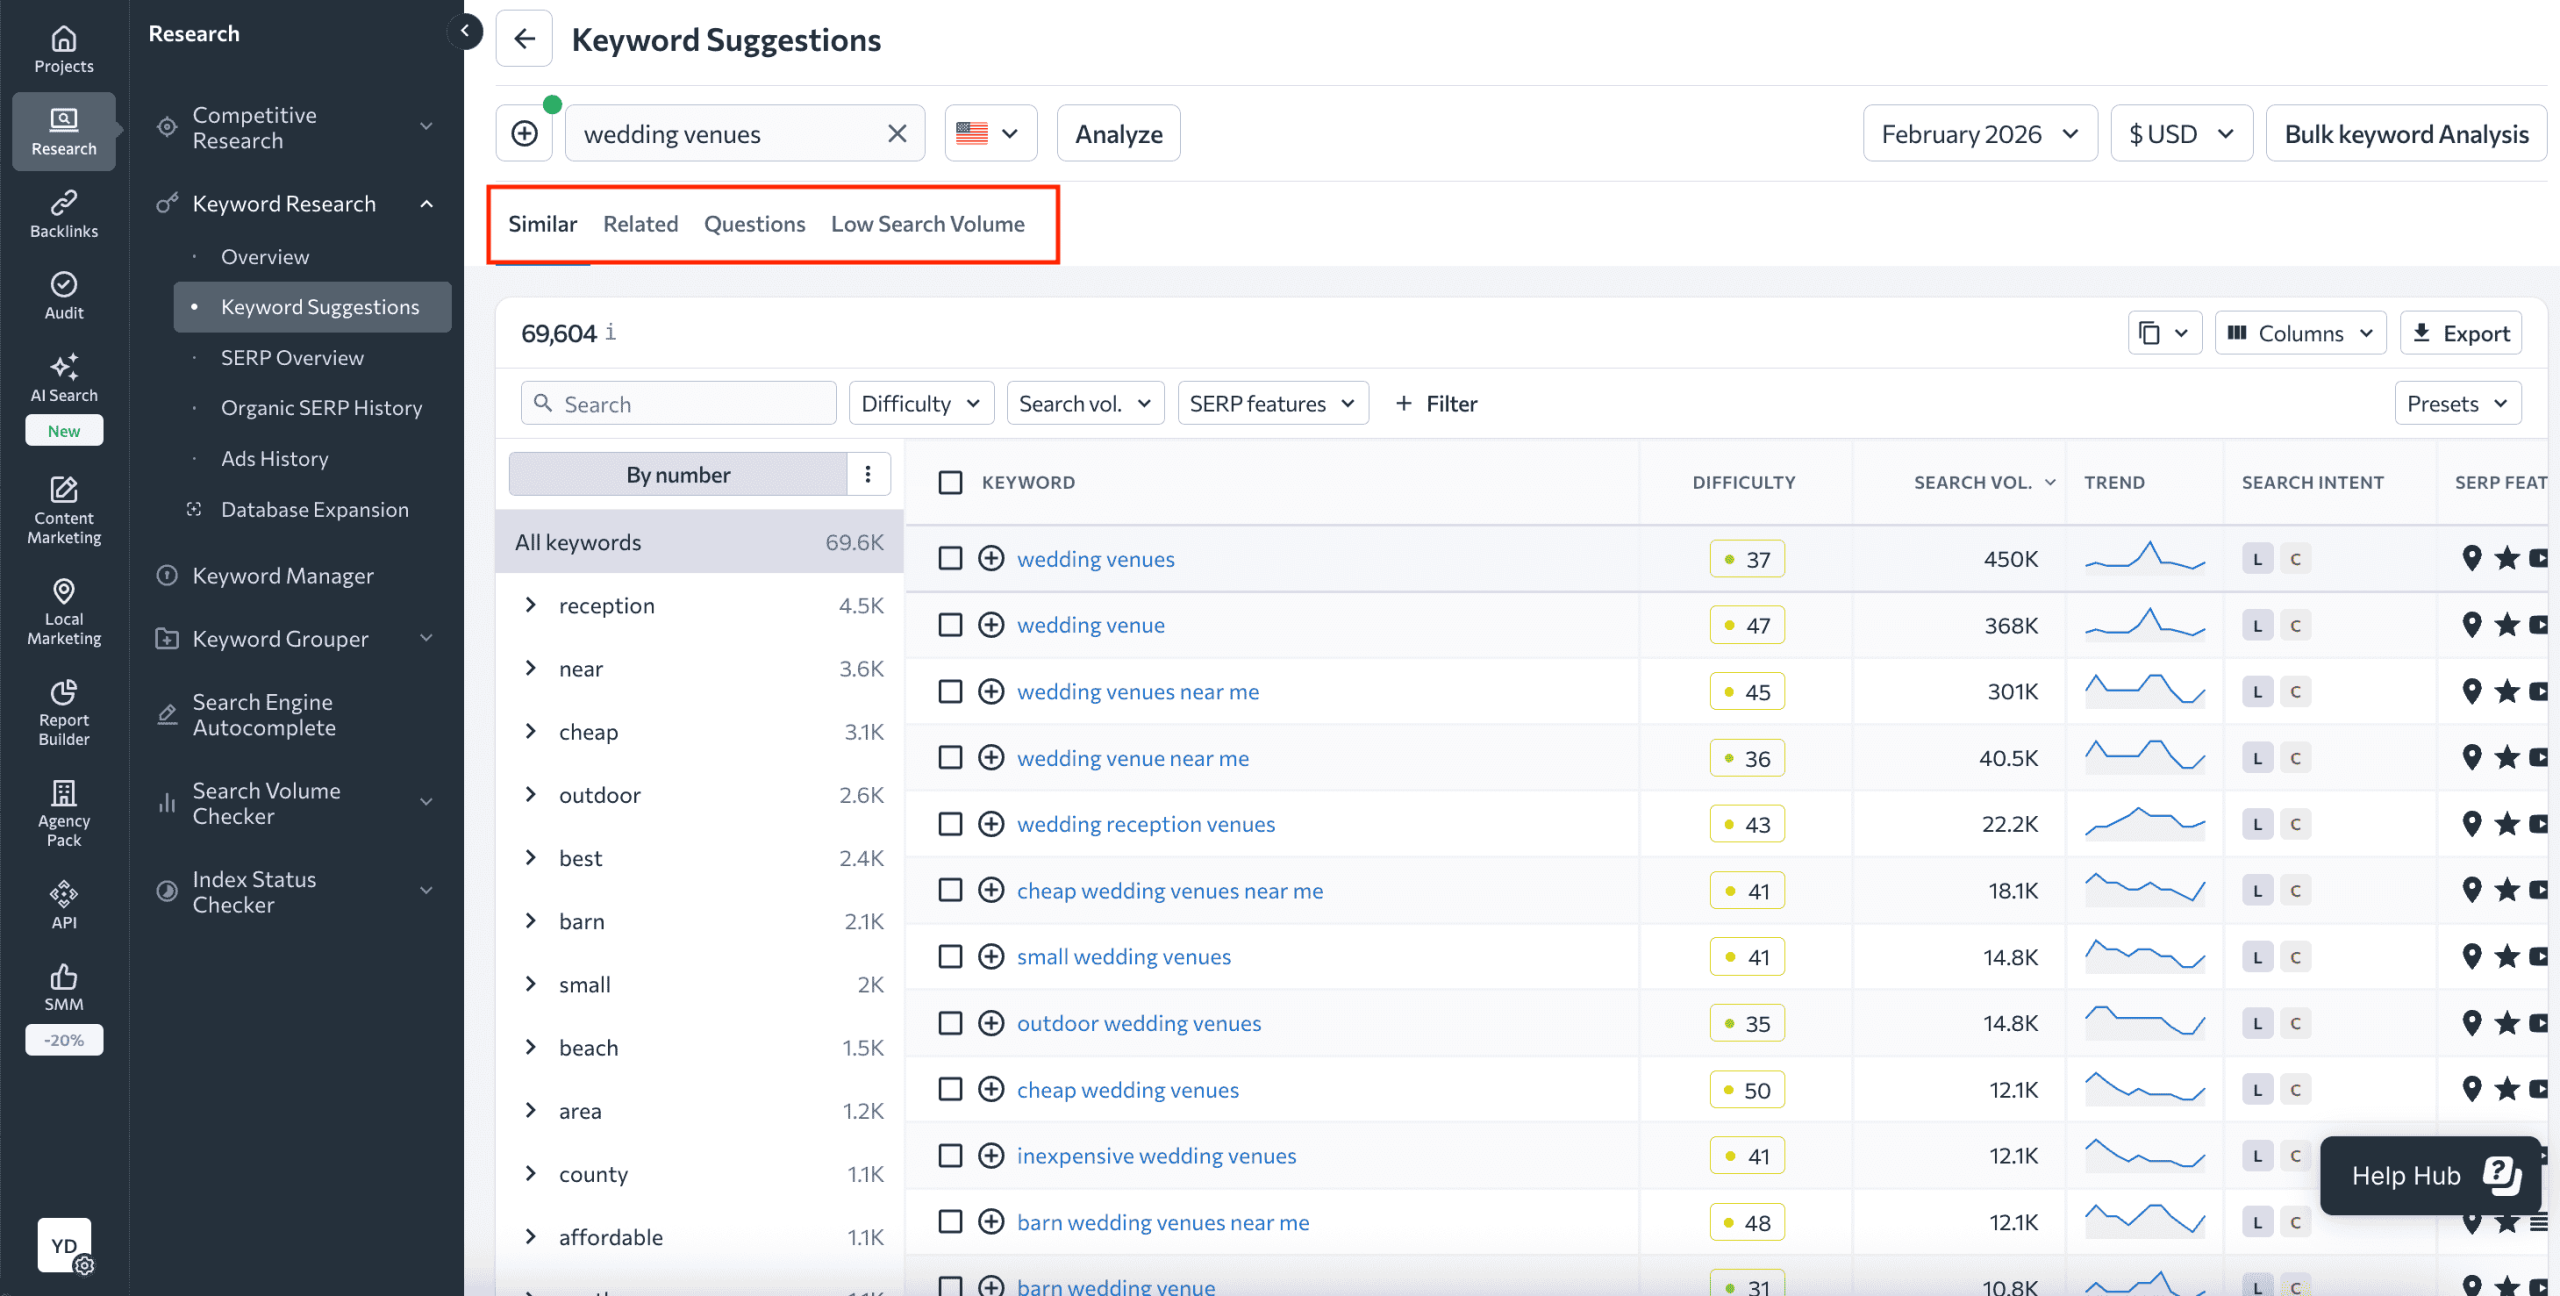The height and width of the screenshot is (1296, 2560).
Task: Click the Content Marketing sidebar icon
Action: point(63,510)
